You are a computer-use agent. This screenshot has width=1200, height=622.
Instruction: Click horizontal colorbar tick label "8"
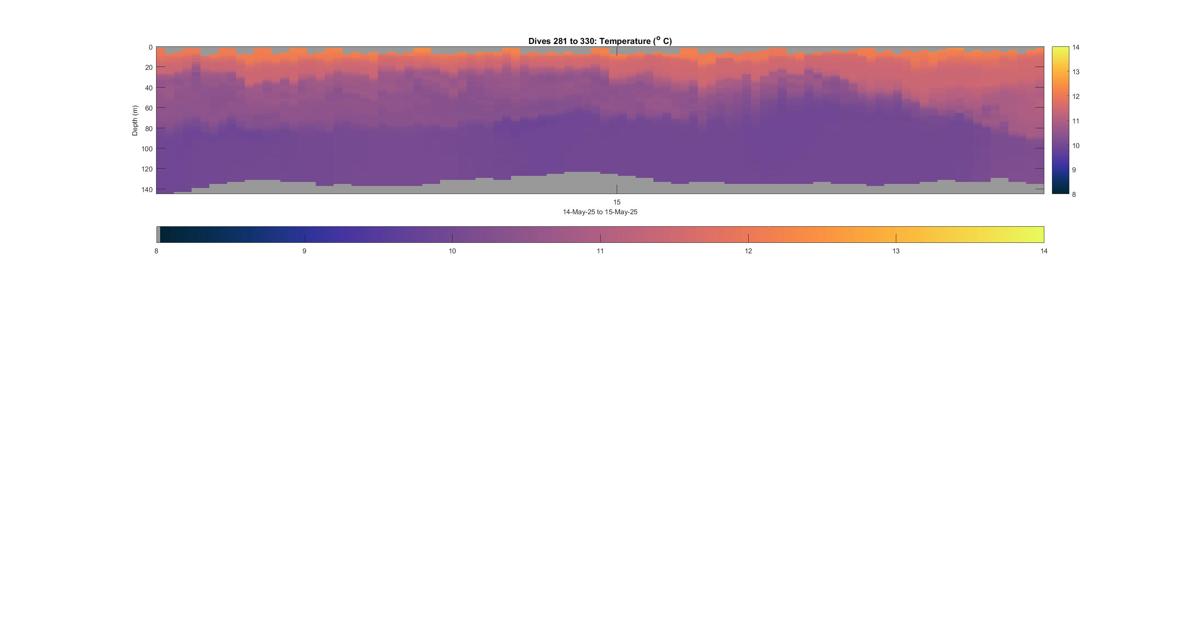(x=156, y=251)
